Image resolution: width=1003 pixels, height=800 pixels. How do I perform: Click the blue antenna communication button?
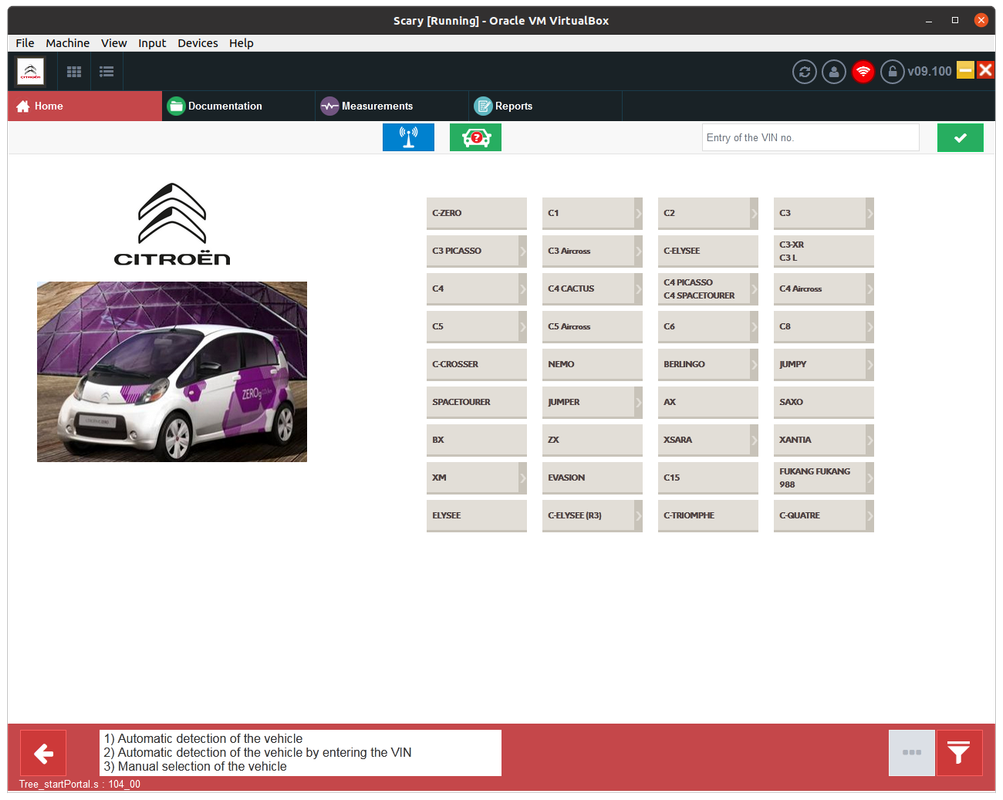408,137
